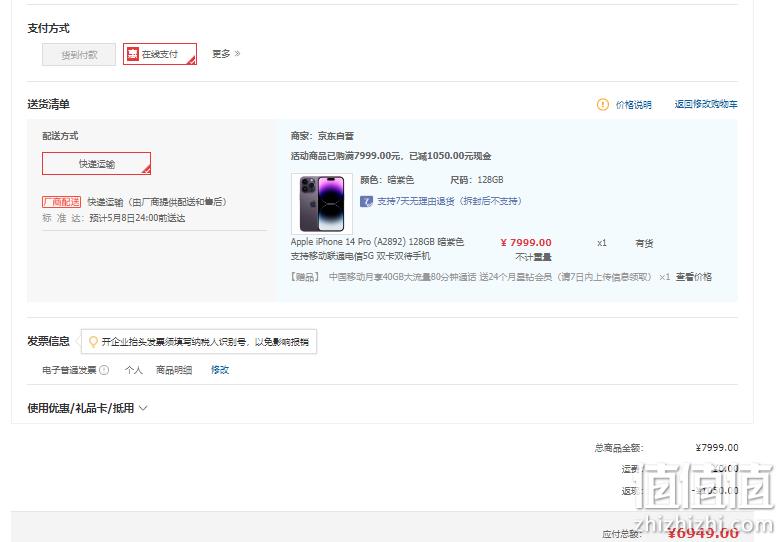Click the invoice tip lightbulb icon

[x=93, y=342]
